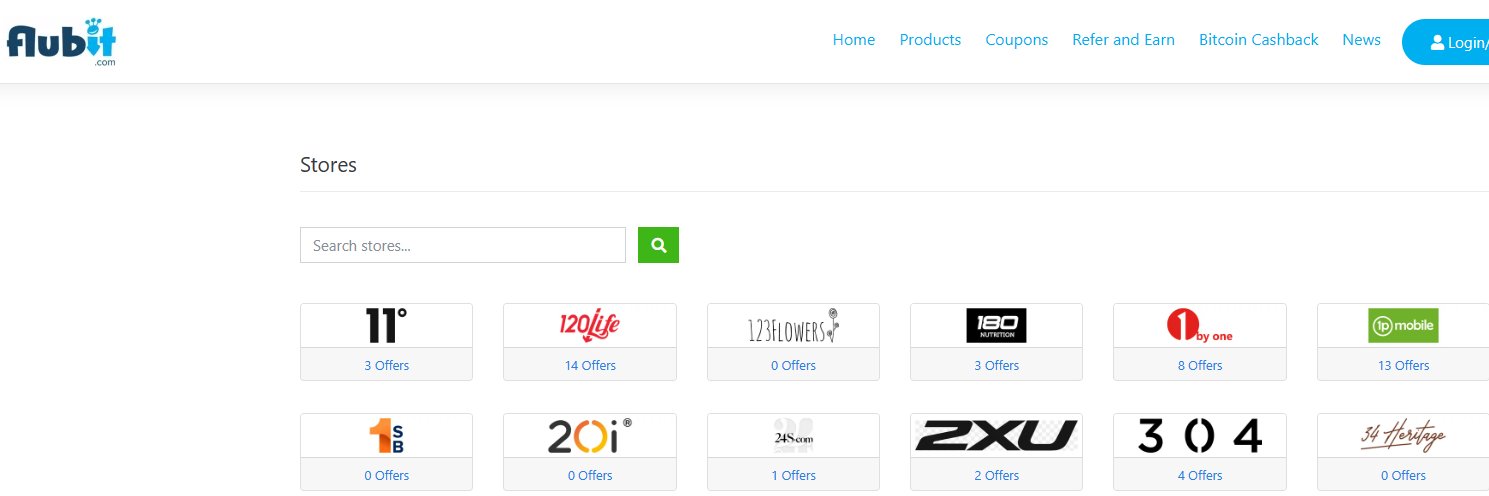Viewport: 1489px width, 496px height.
Task: Open the 11° store logo
Action: [x=386, y=326]
